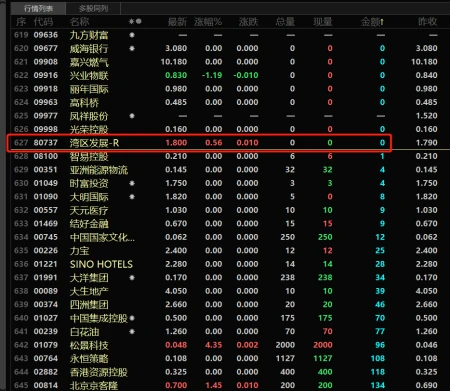Sort by the 涨跌 column header
450x391 pixels.
click(248, 22)
